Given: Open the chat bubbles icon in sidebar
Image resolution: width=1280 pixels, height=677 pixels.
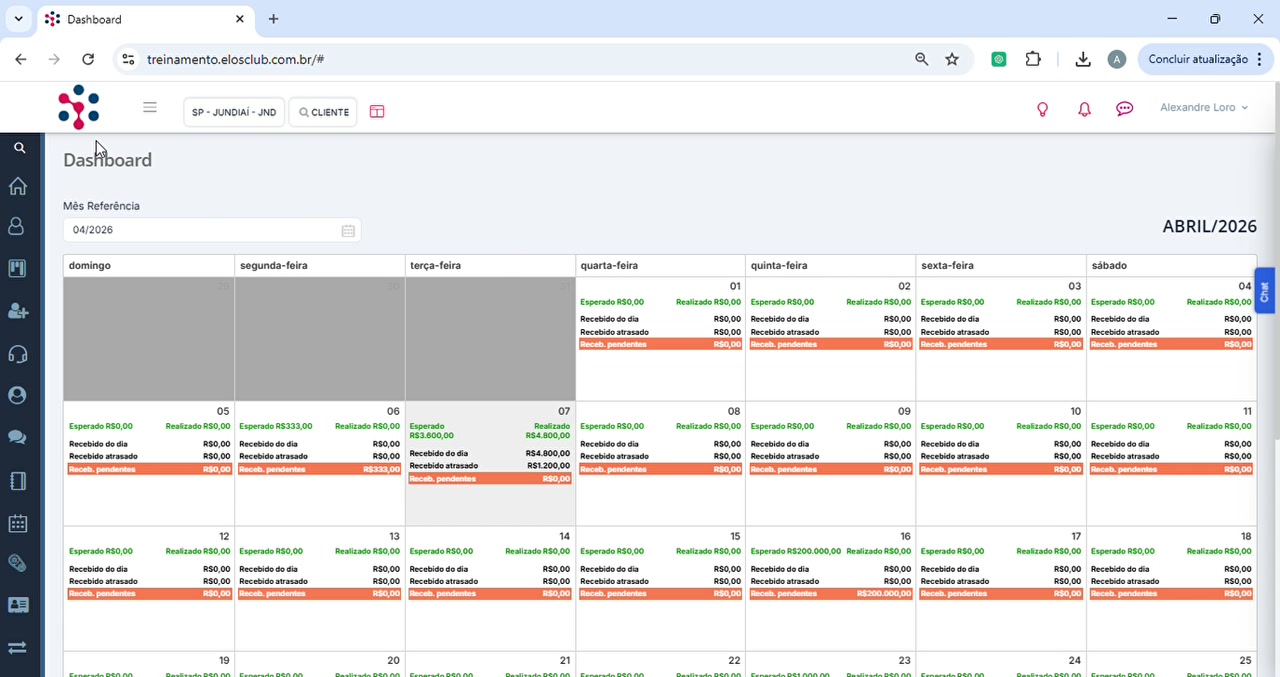Looking at the screenshot, I should point(17,437).
